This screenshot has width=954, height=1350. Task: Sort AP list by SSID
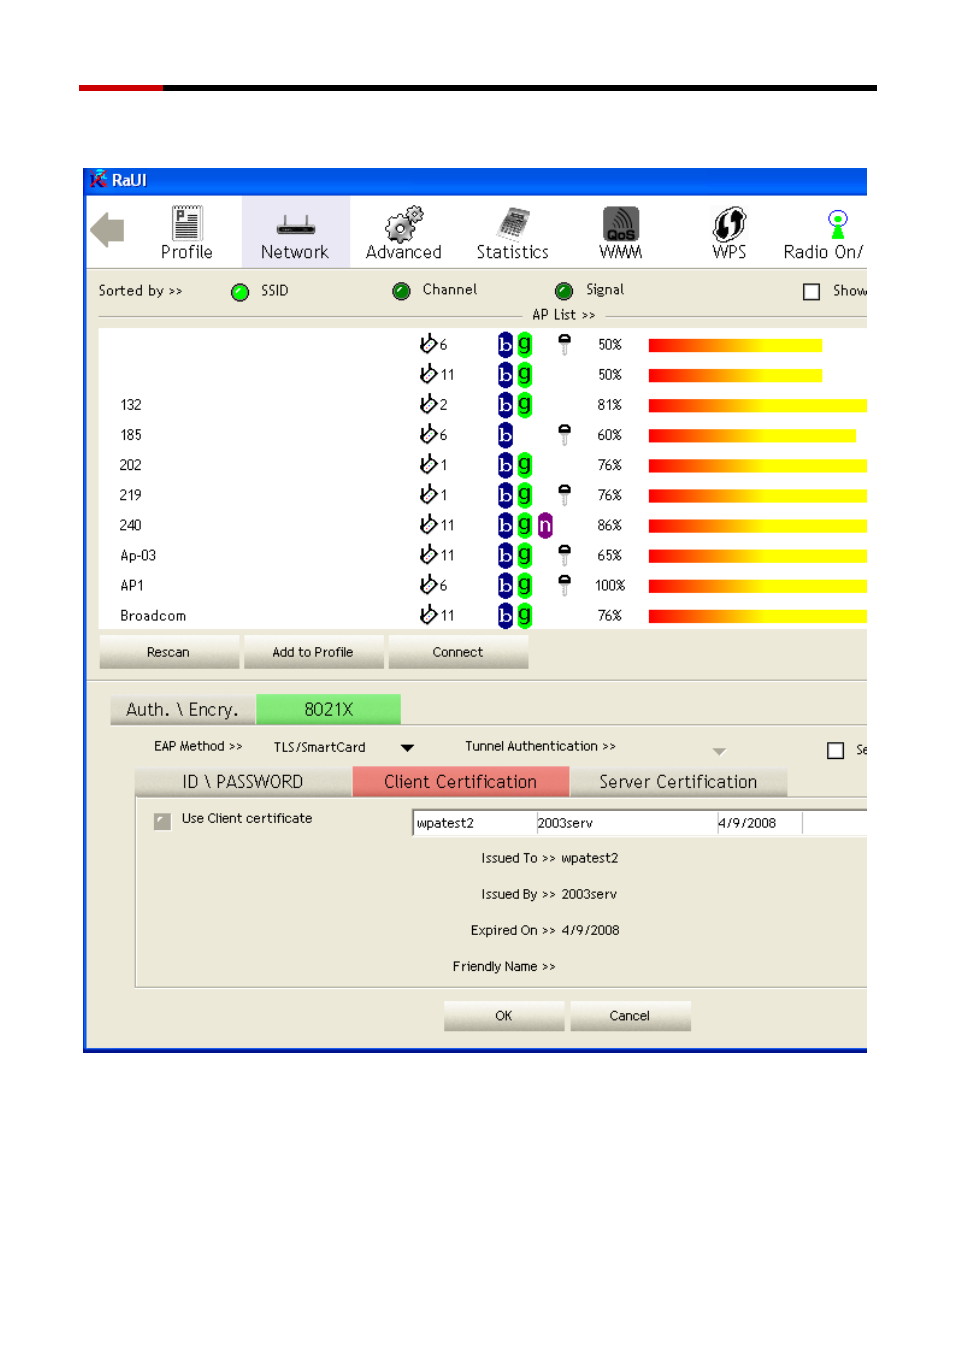click(x=240, y=292)
